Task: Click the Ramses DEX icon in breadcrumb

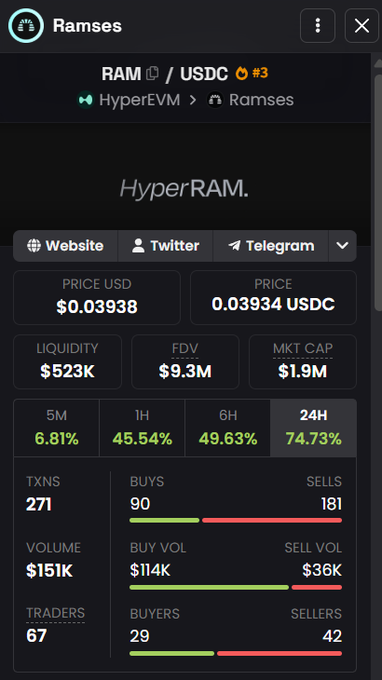Action: point(215,100)
